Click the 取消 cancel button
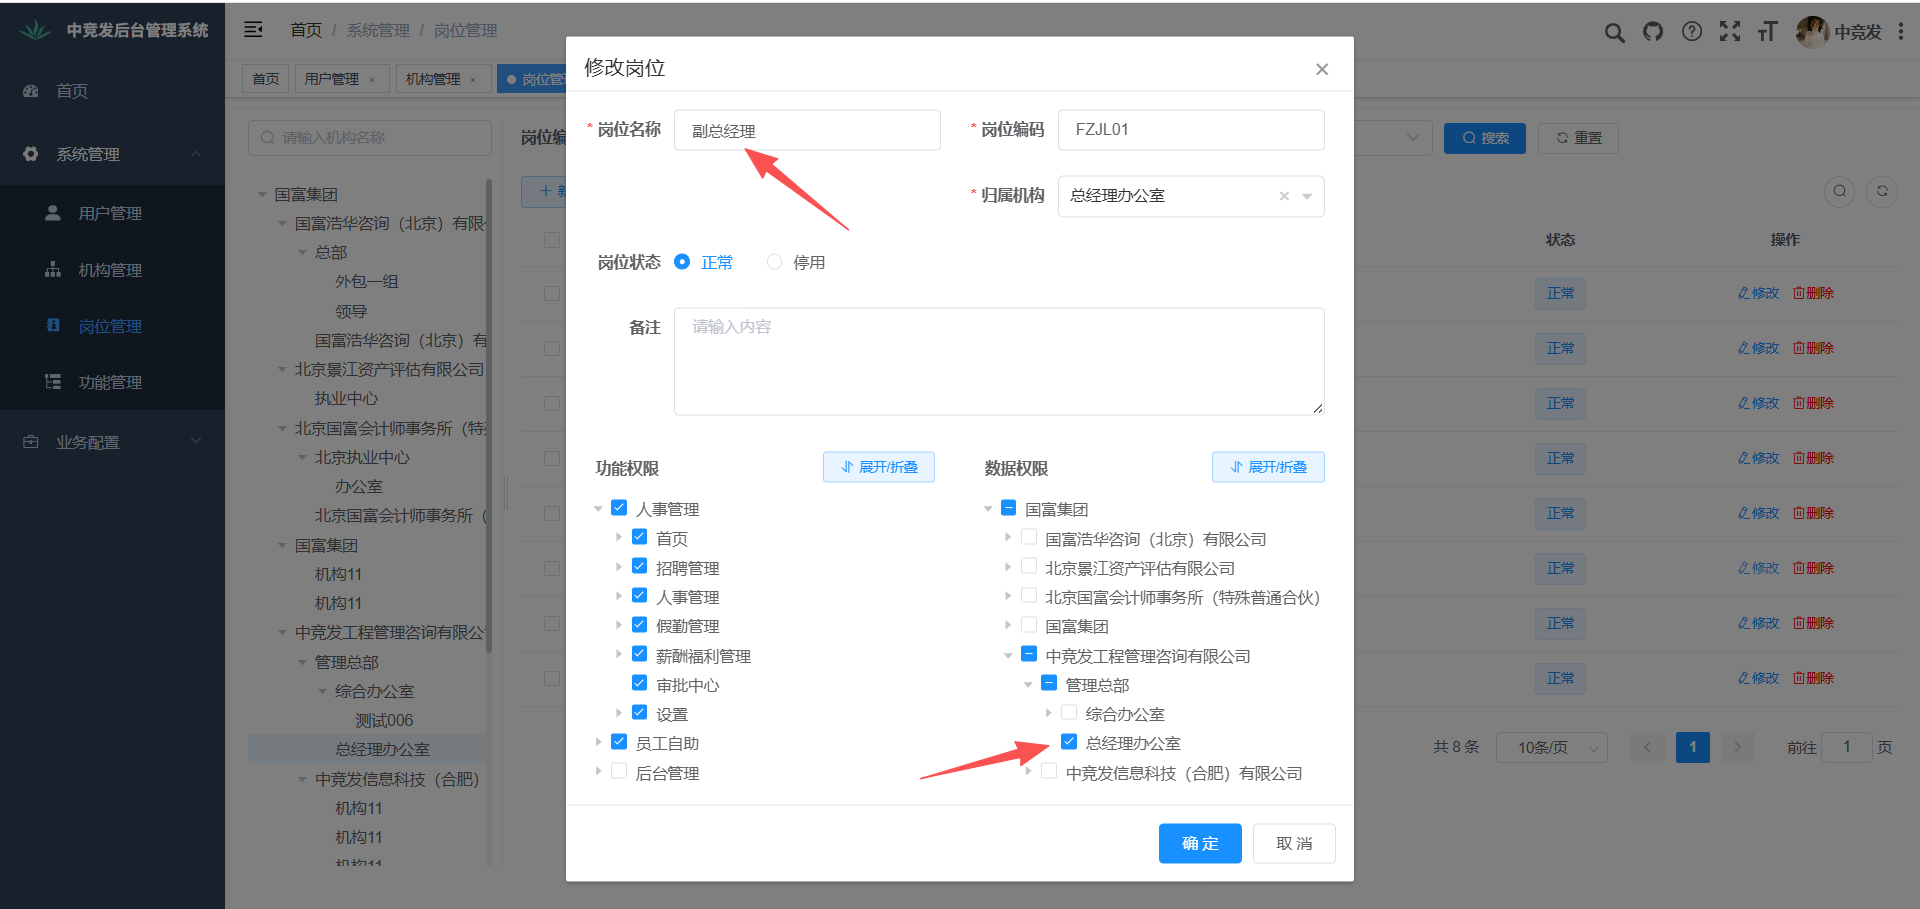This screenshot has width=1920, height=909. point(1294,843)
